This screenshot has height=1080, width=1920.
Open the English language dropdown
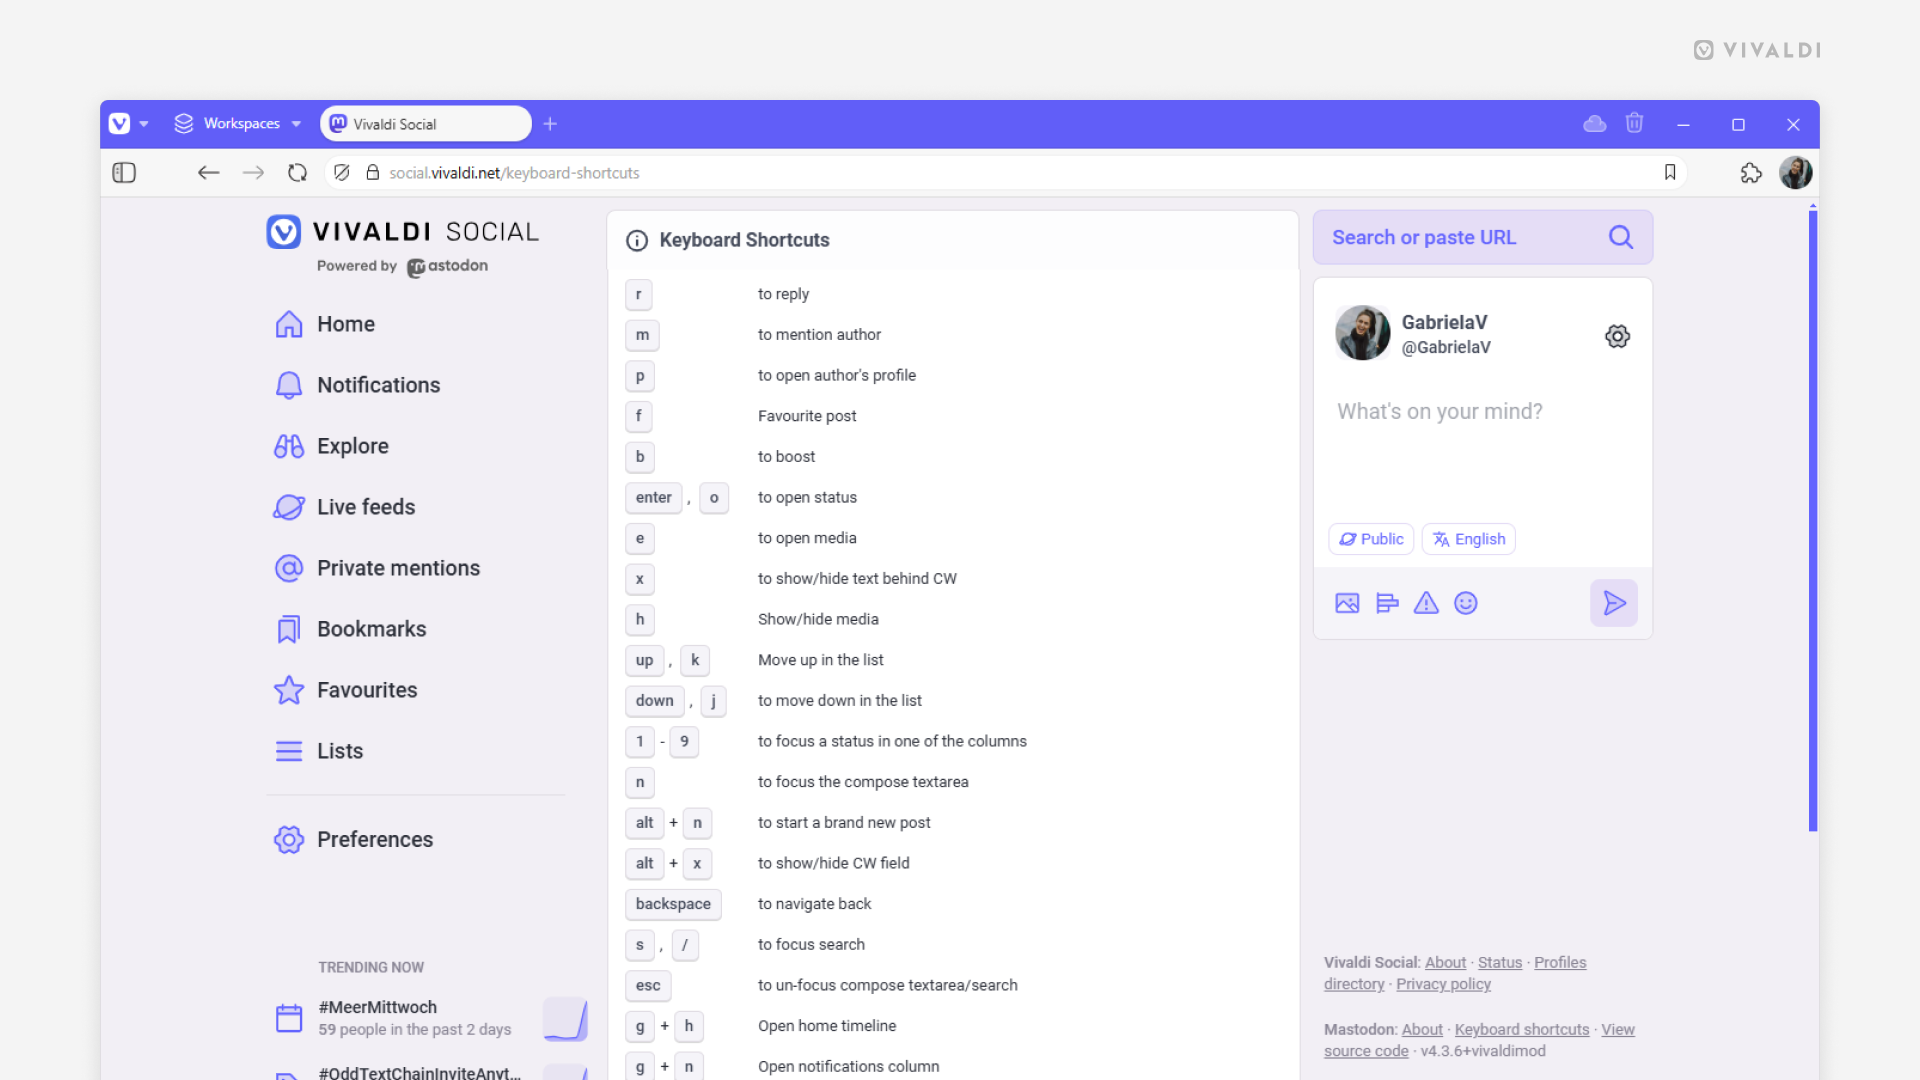tap(1469, 539)
